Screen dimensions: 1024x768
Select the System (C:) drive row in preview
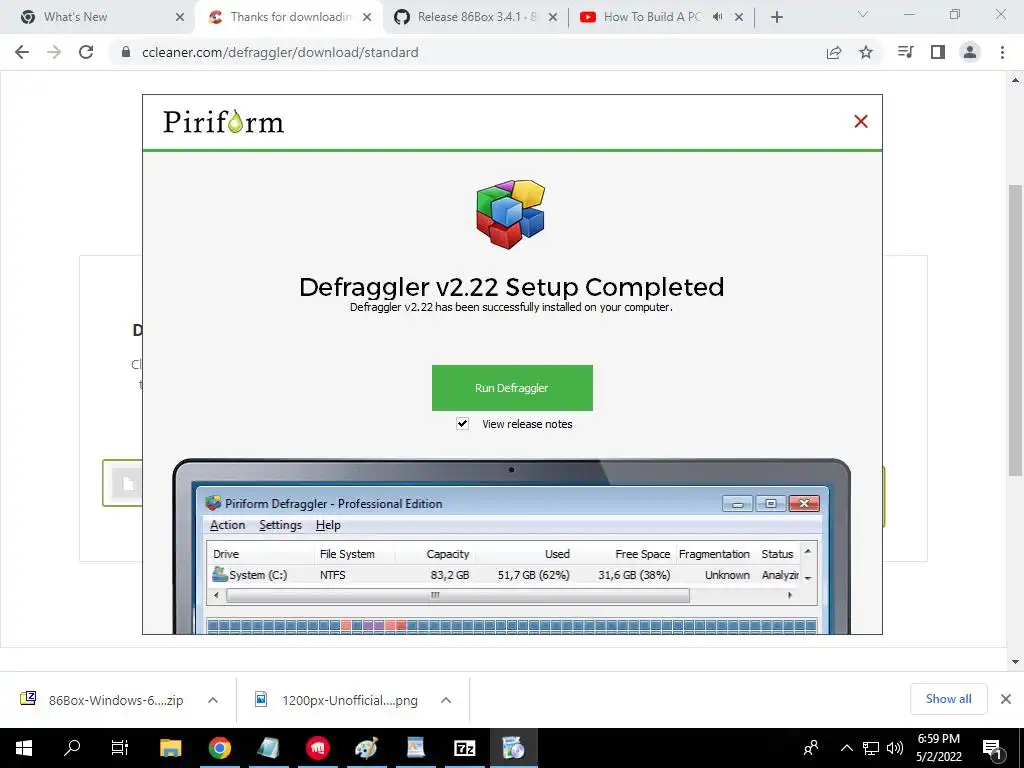(x=504, y=575)
